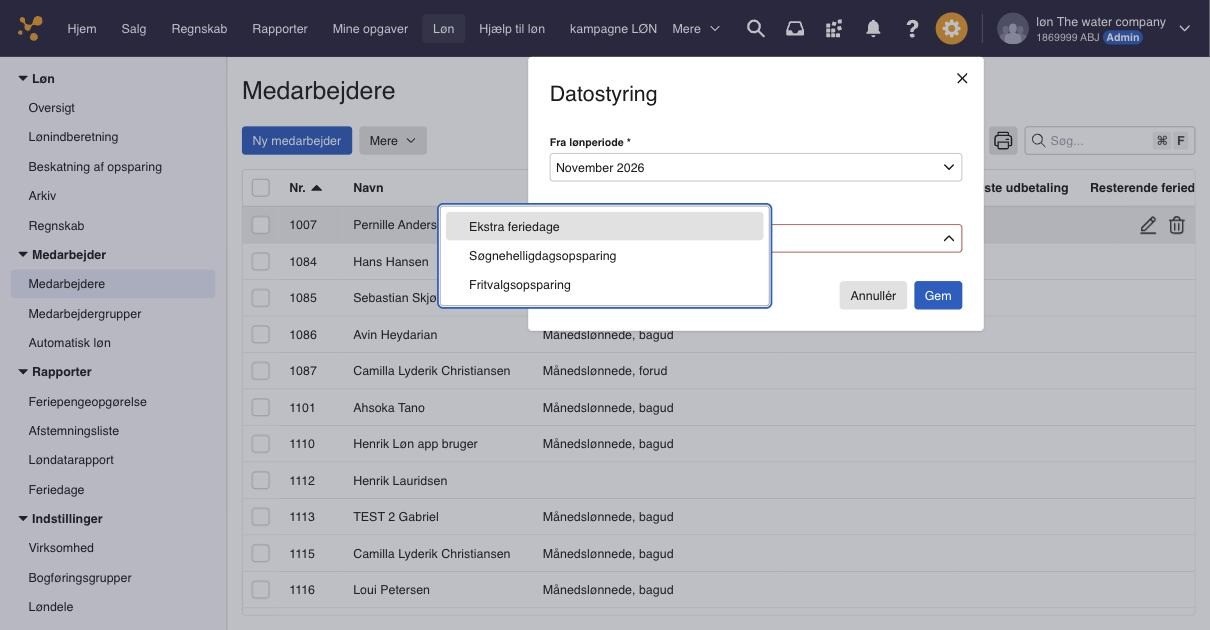
Task: Select Søgnehelligdagsopsparing option
Action: [604, 256]
